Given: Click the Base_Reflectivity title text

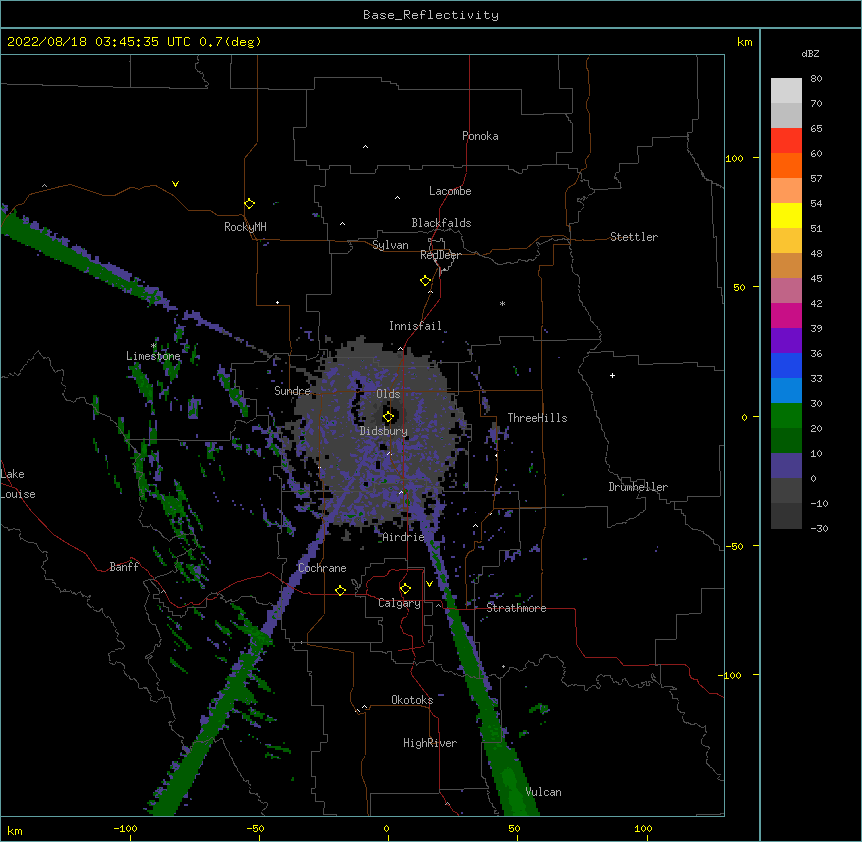Looking at the screenshot, I should [431, 15].
